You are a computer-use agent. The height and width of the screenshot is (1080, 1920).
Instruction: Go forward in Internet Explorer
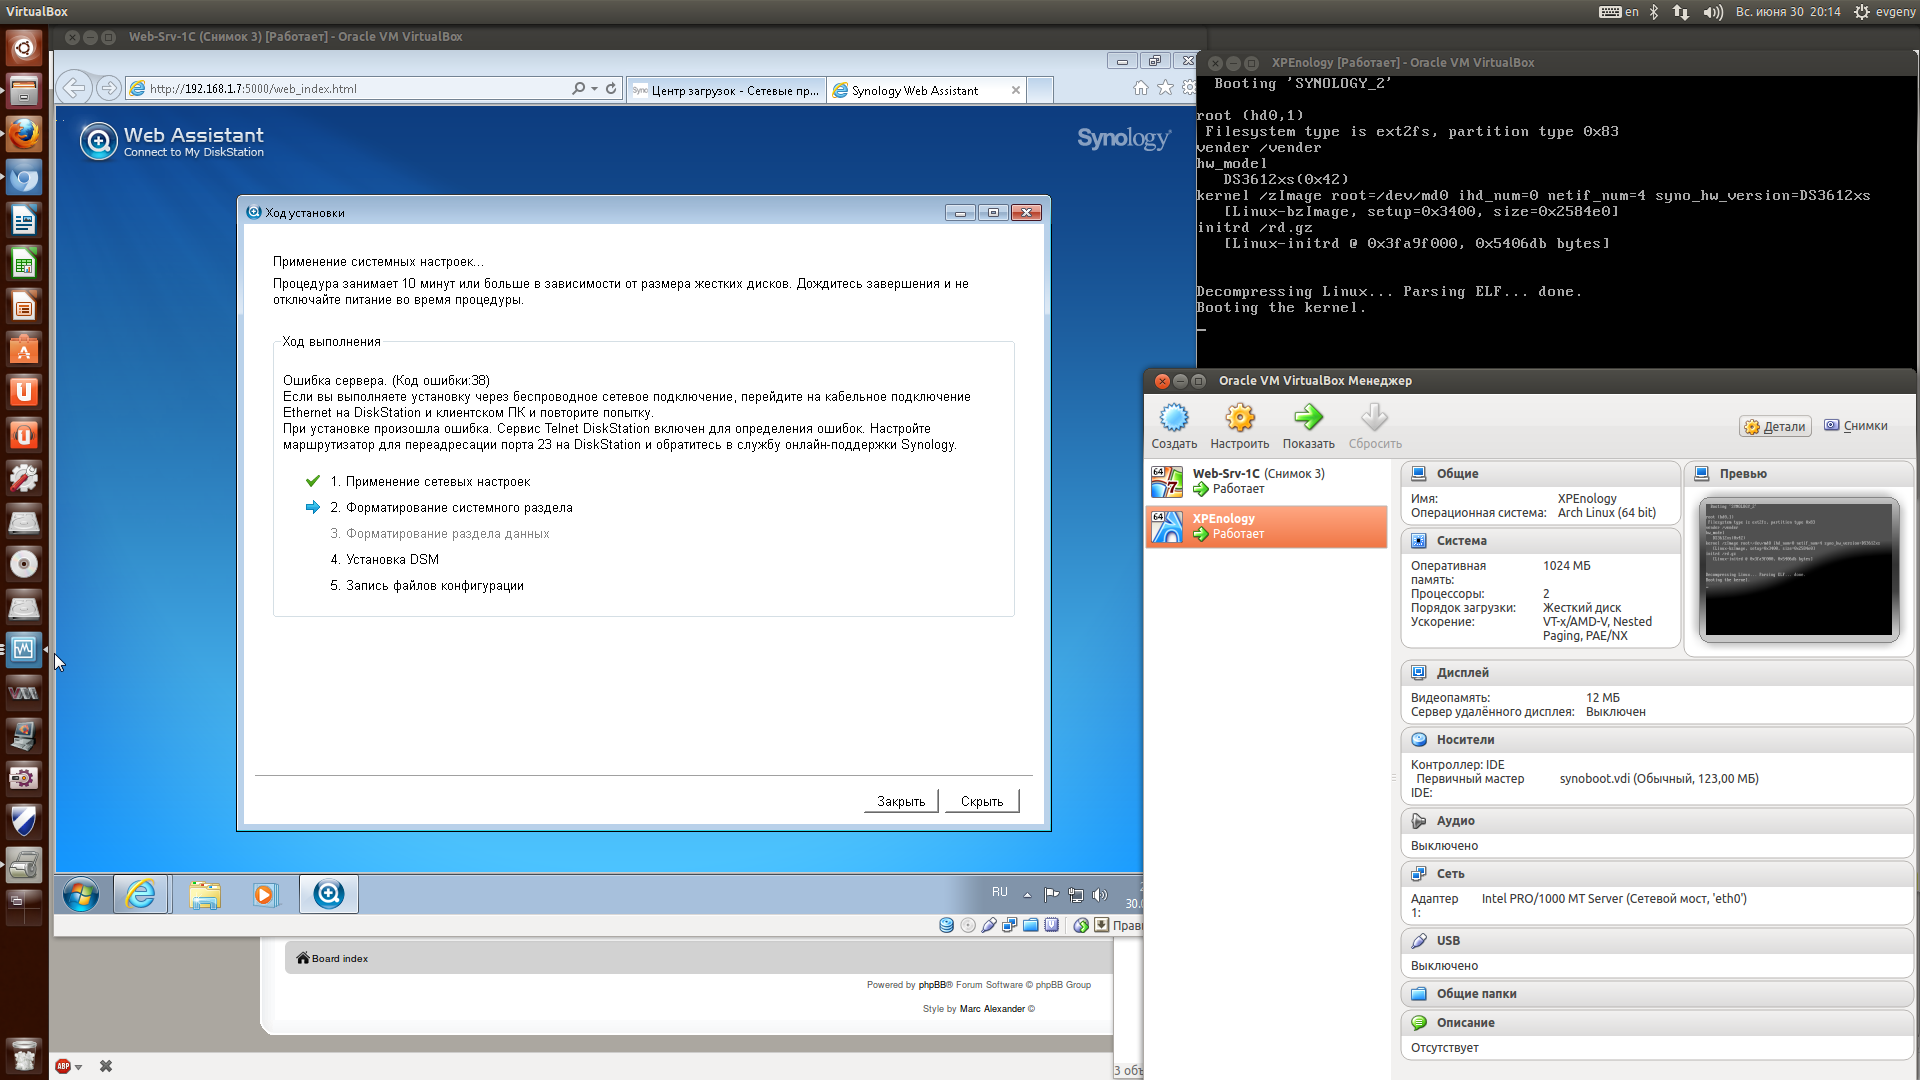coord(108,88)
